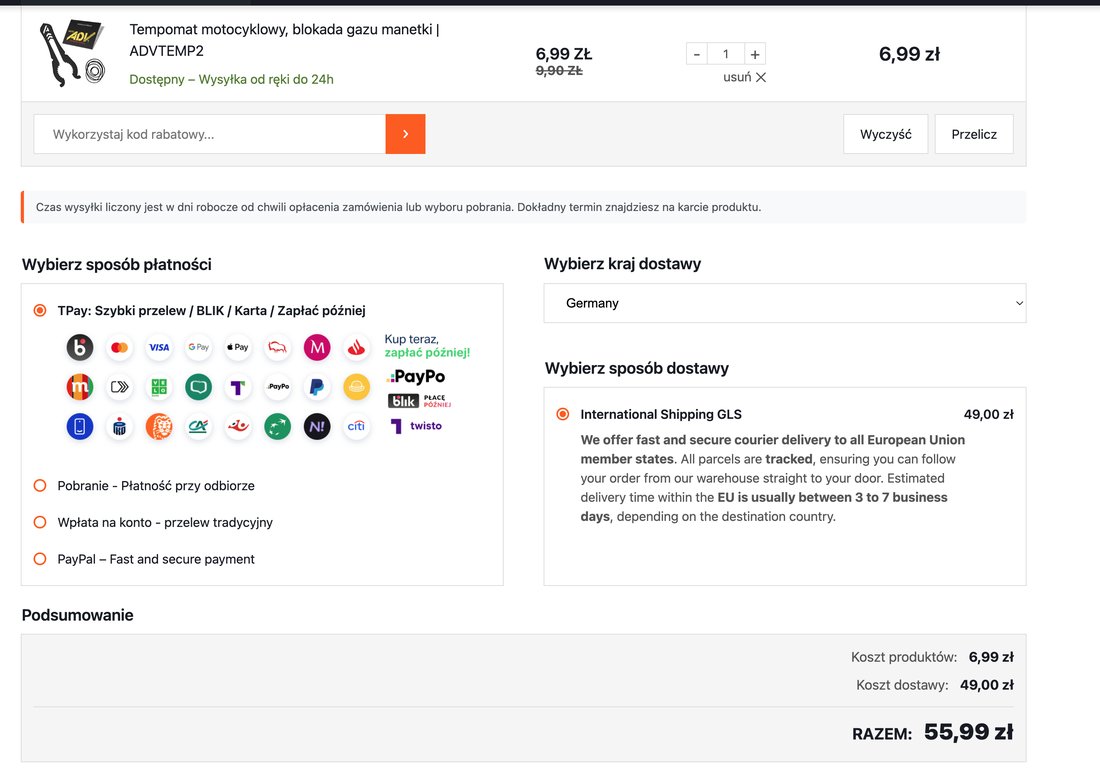Increase product quantity with plus button

tap(755, 54)
